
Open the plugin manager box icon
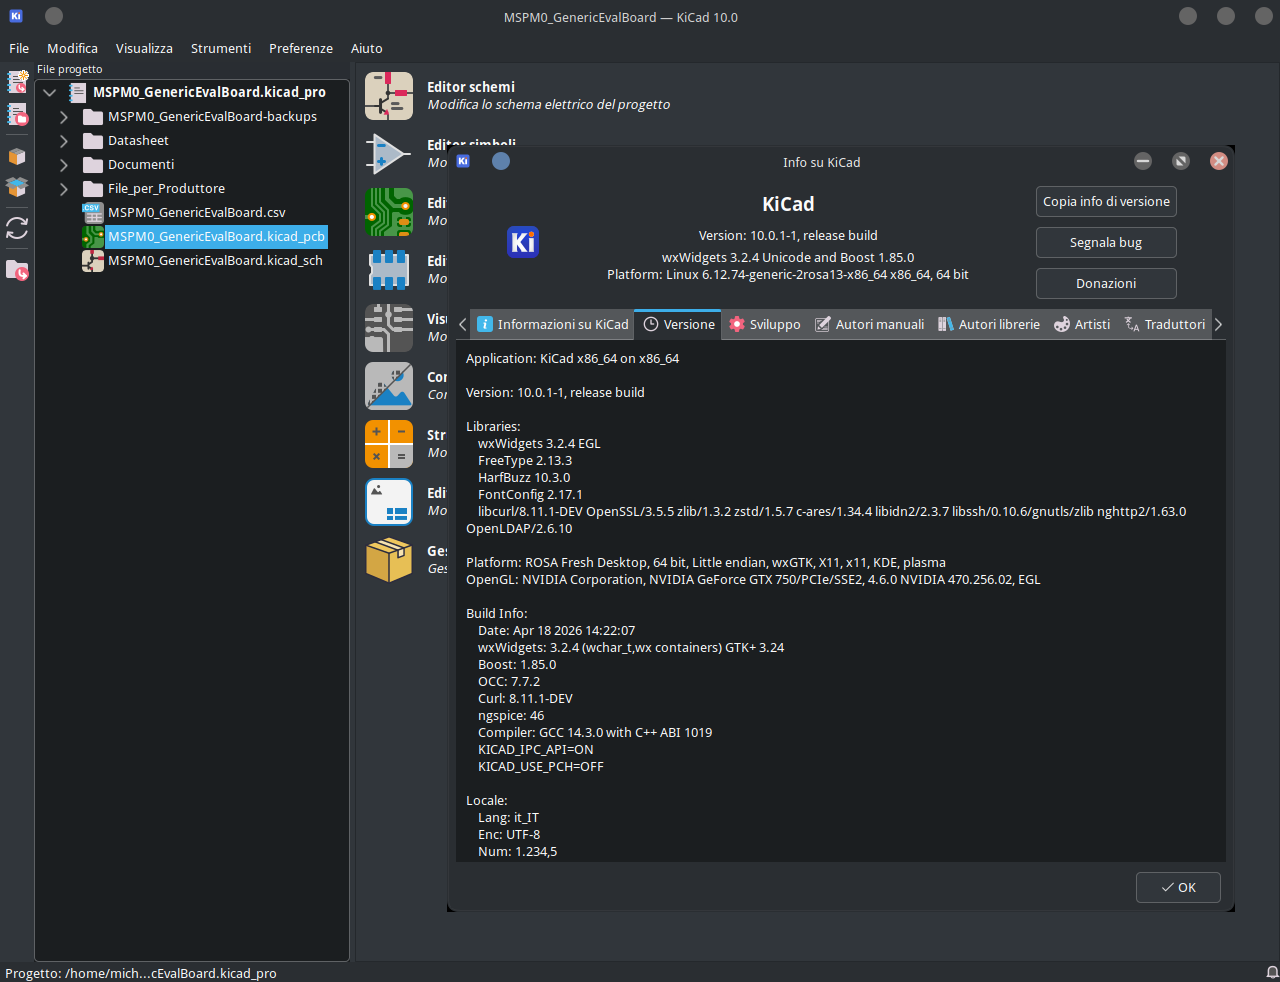[389, 560]
